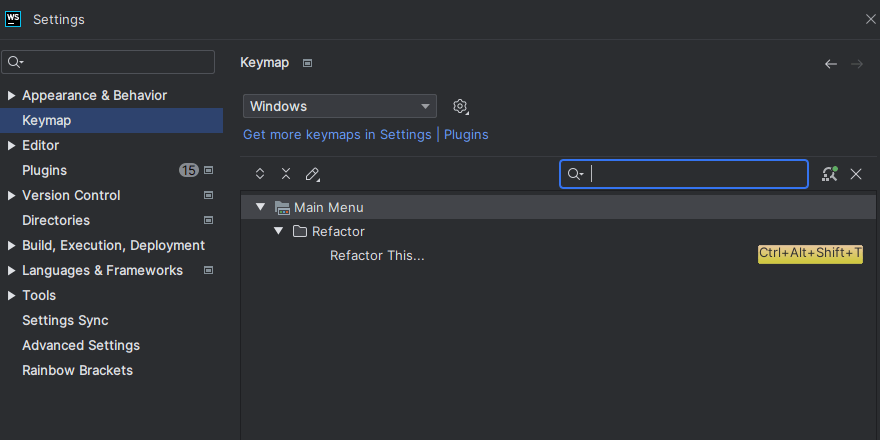Click the Ctrl+Alt+Shift+T shortcut label

point(810,254)
